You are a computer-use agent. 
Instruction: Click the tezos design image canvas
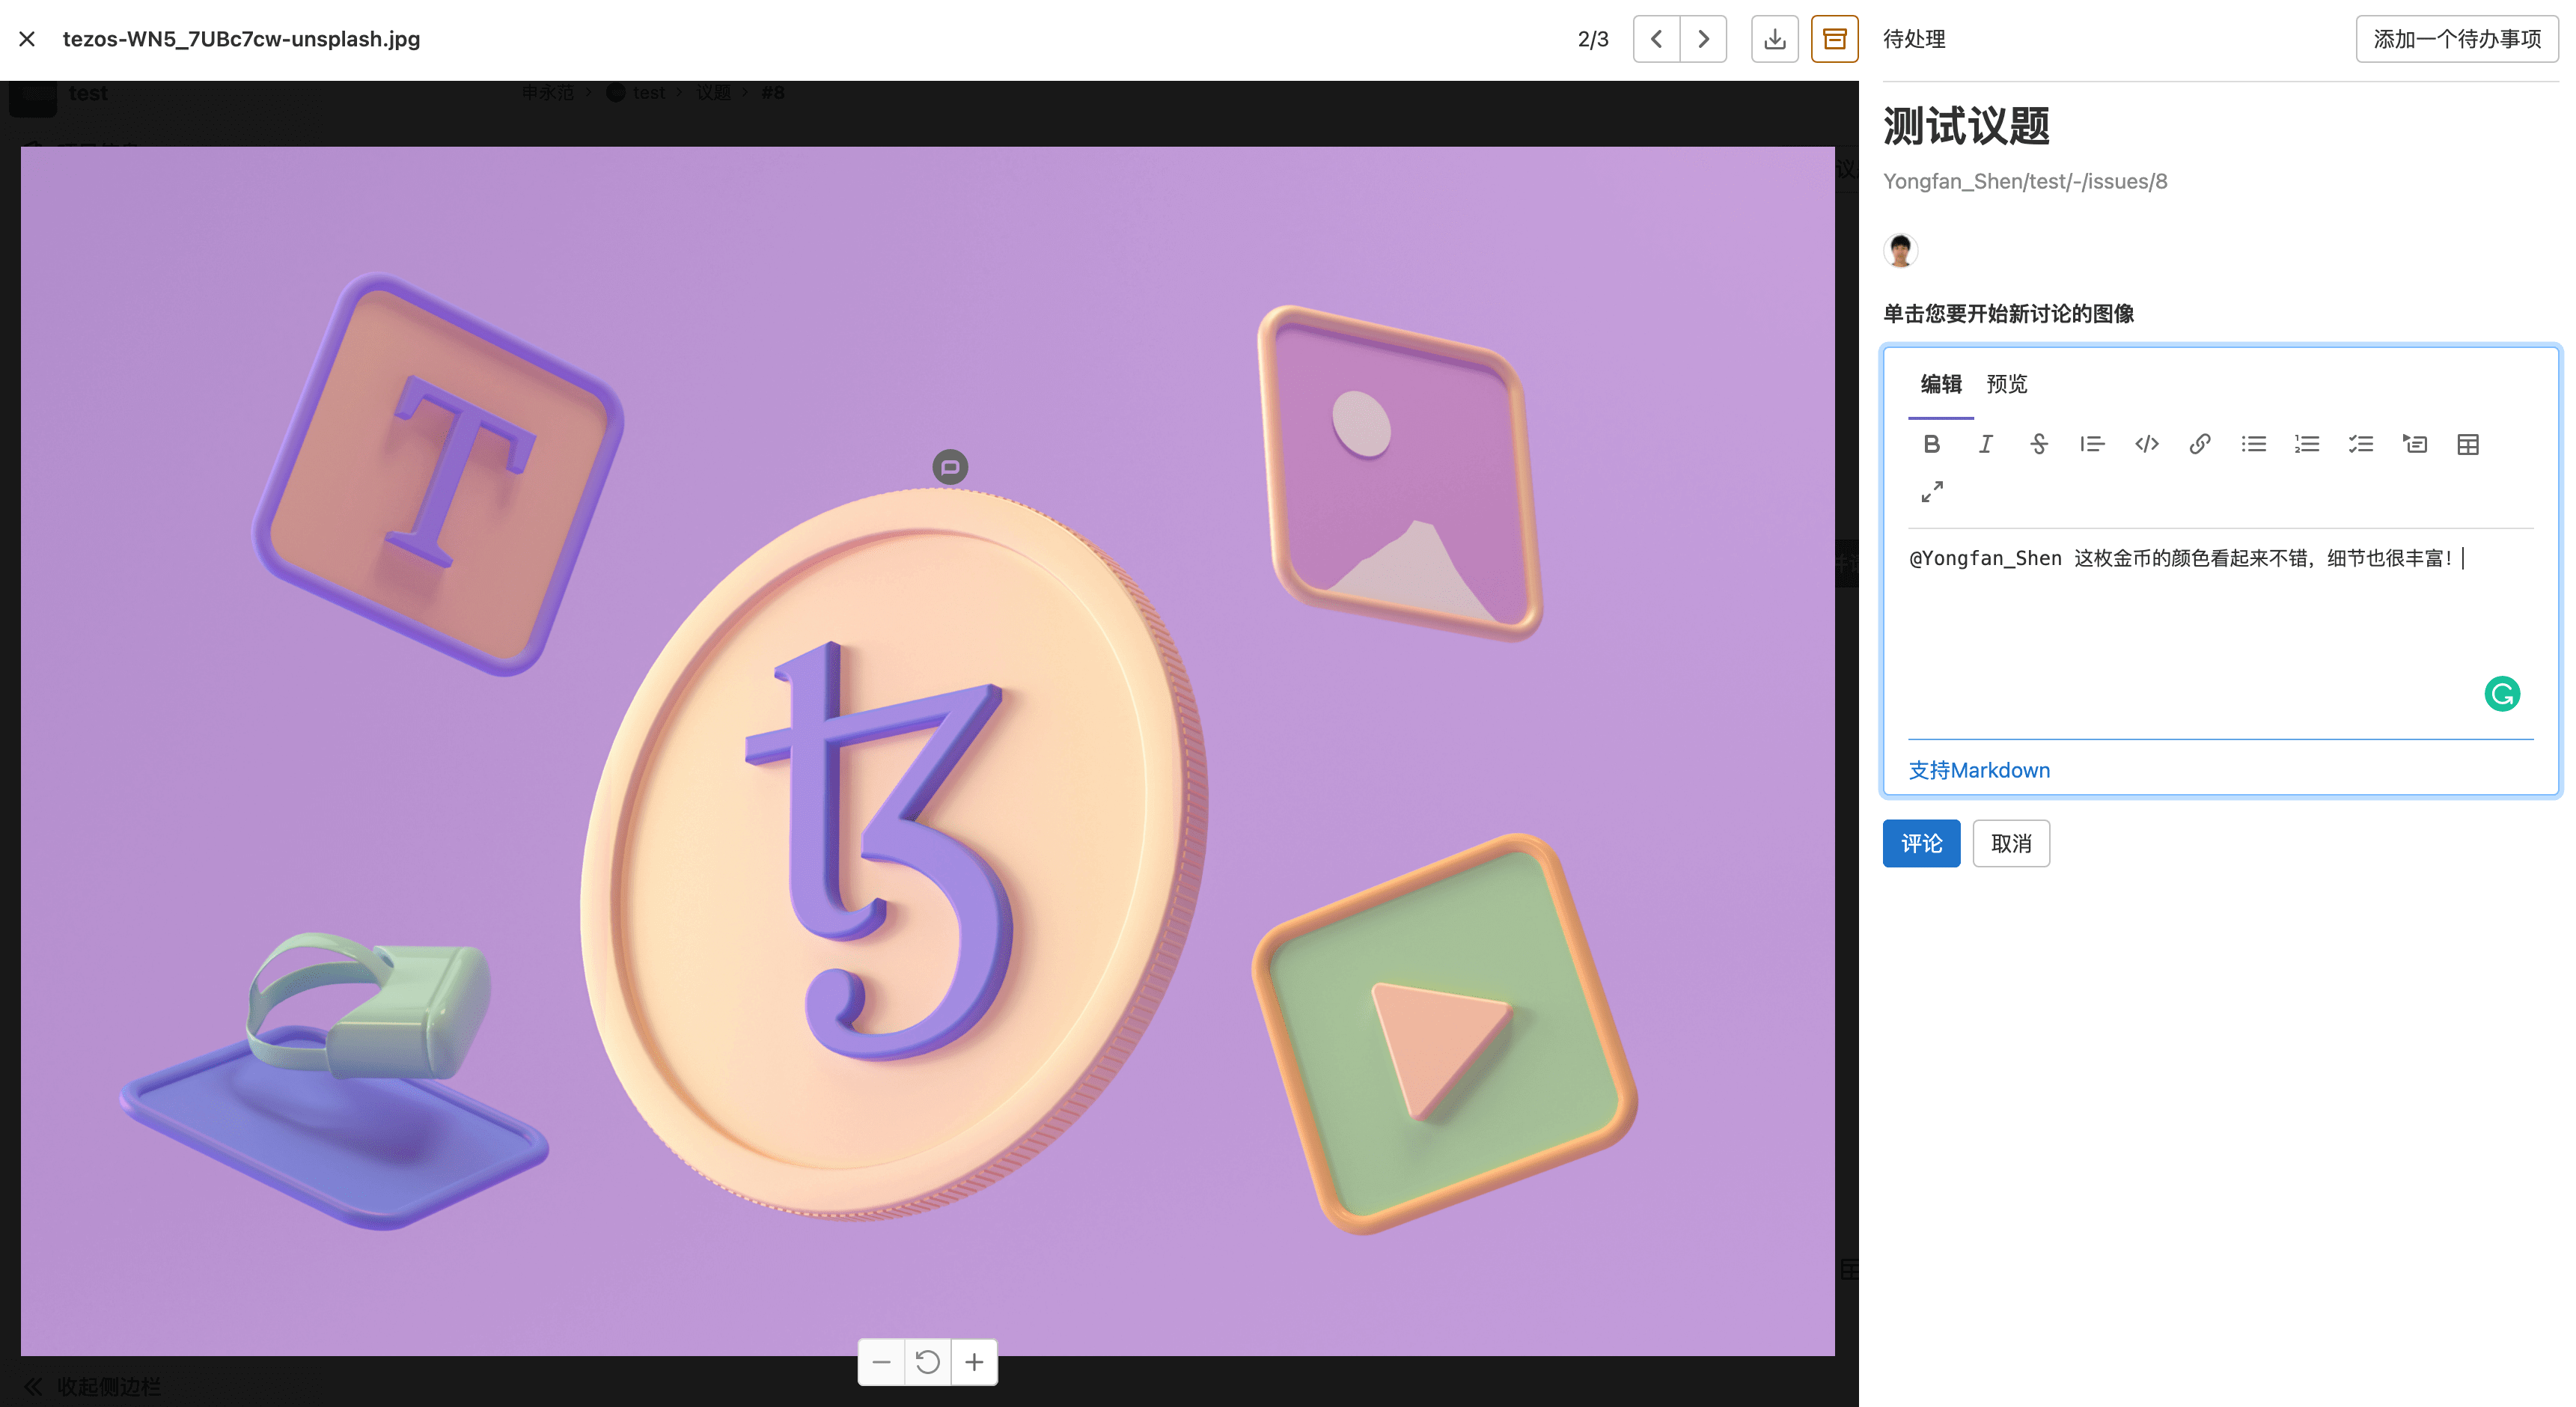pyautogui.click(x=927, y=750)
